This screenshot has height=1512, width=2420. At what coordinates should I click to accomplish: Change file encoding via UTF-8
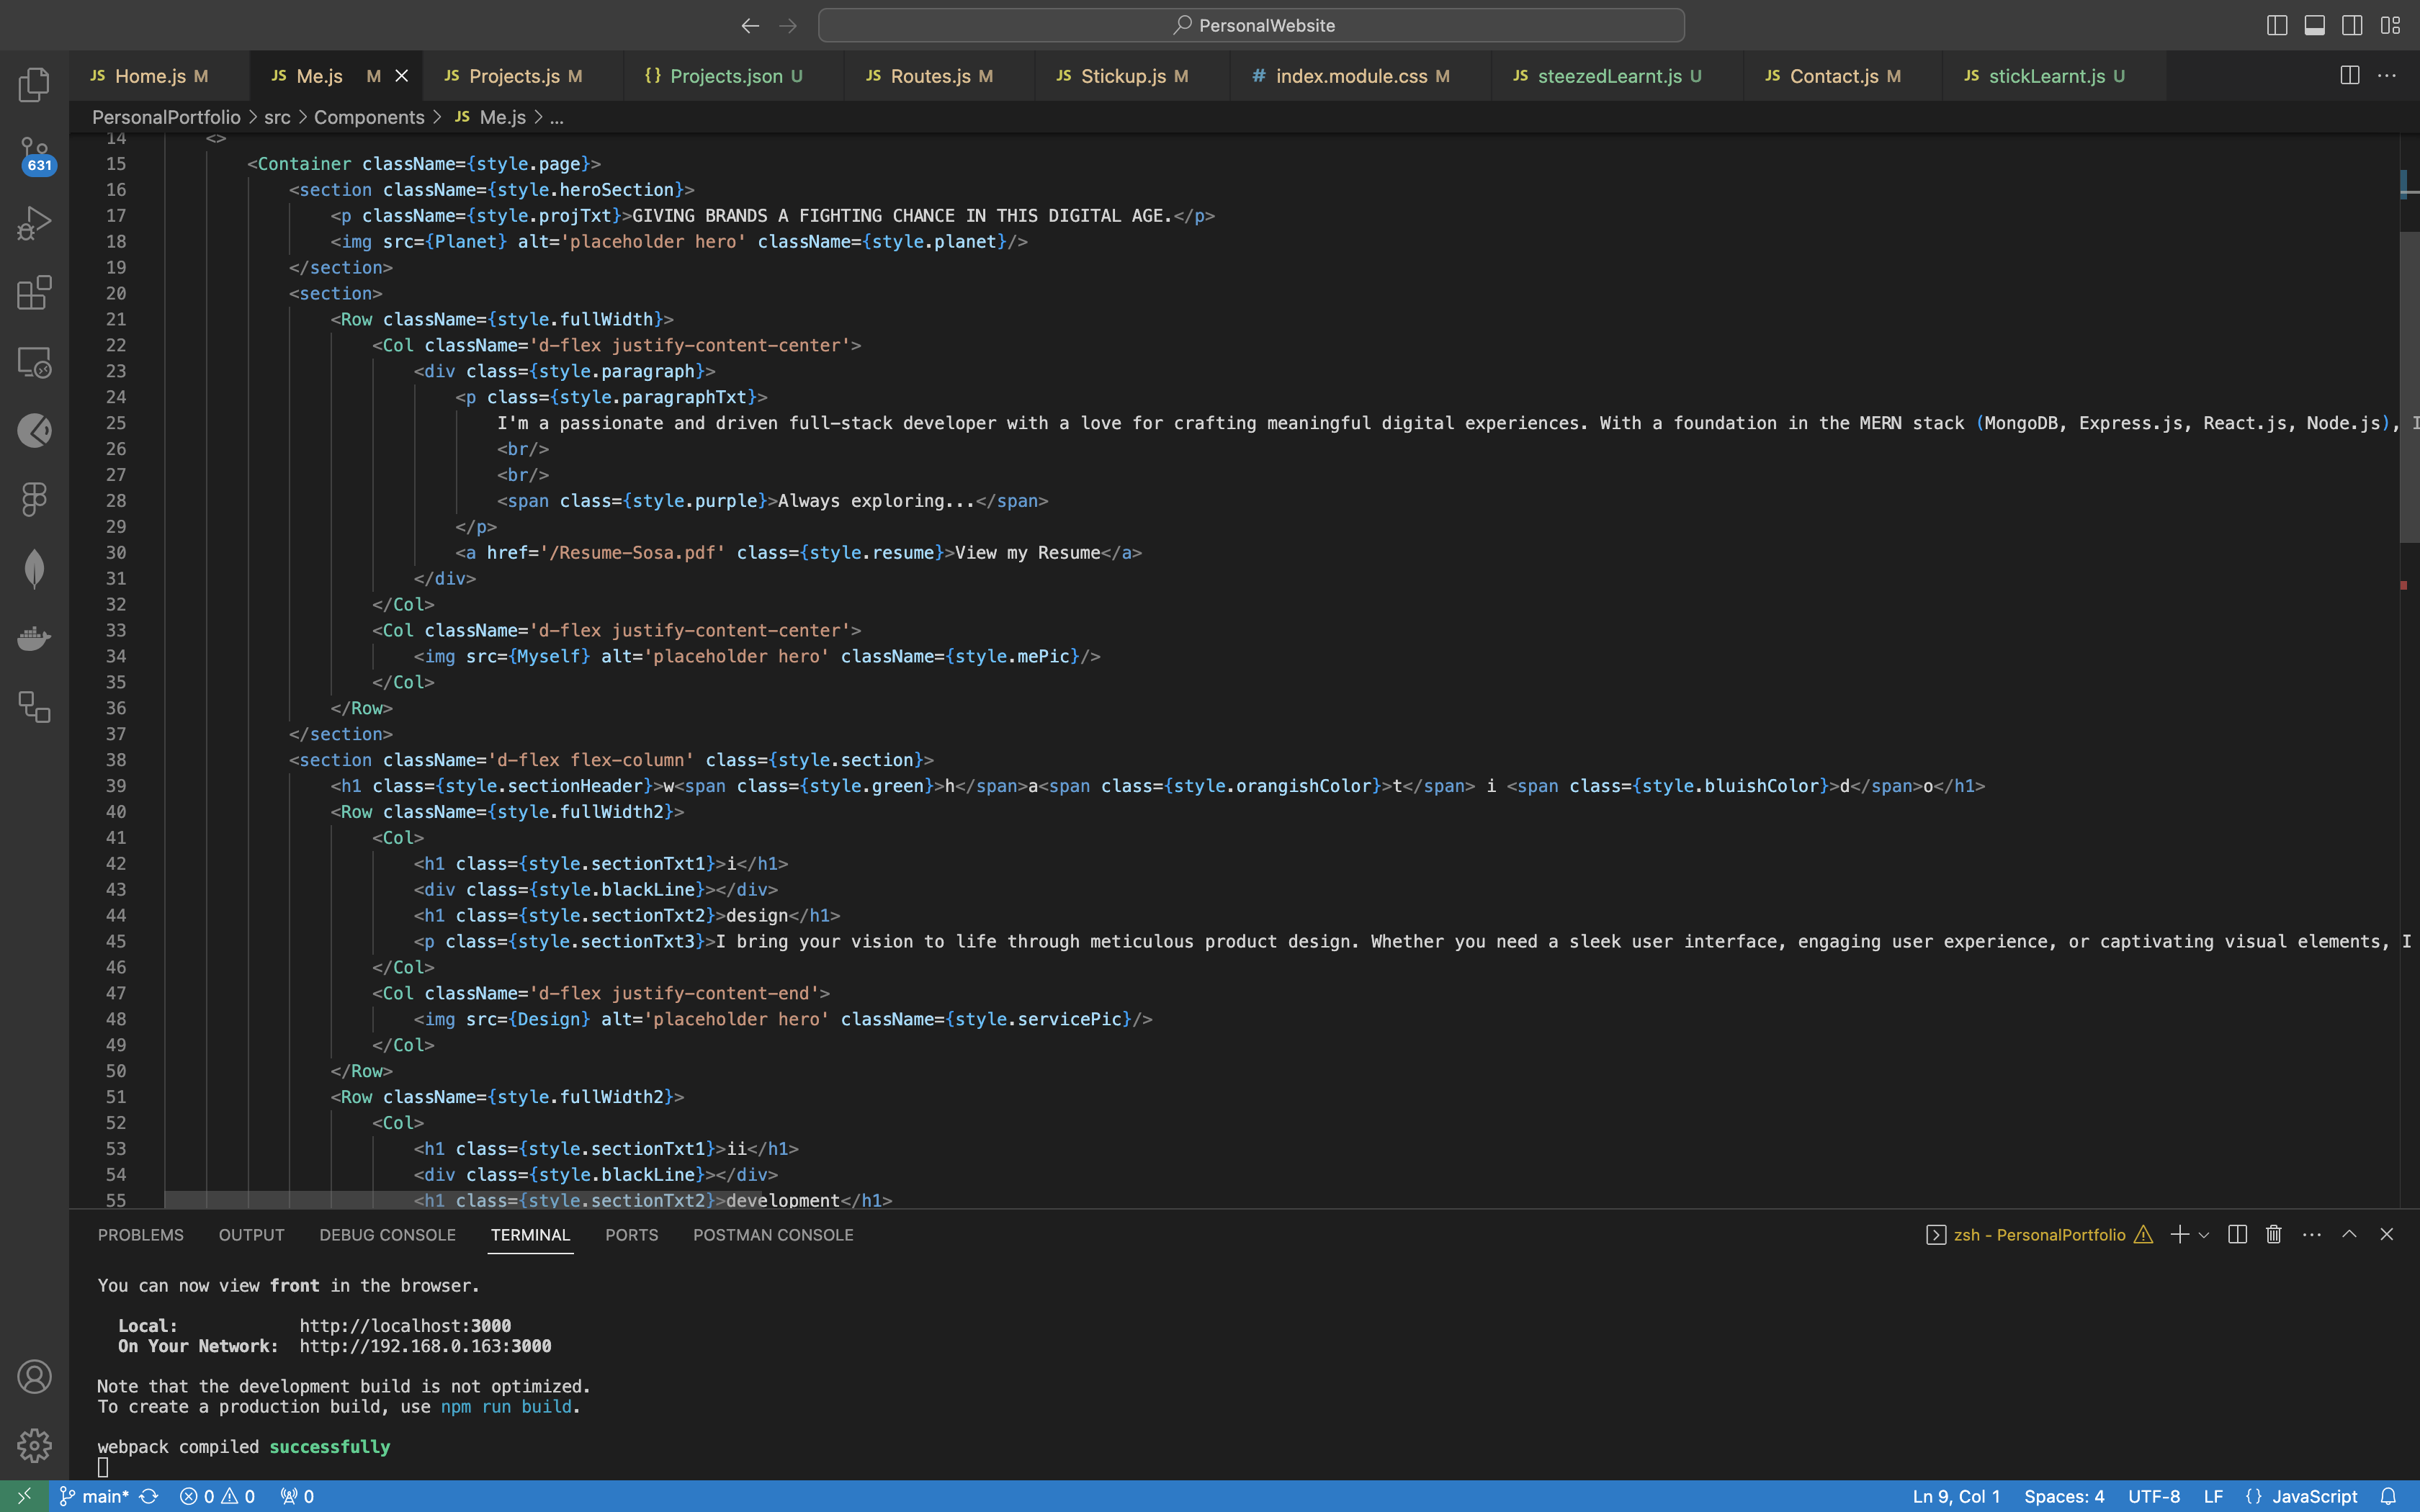click(2154, 1497)
